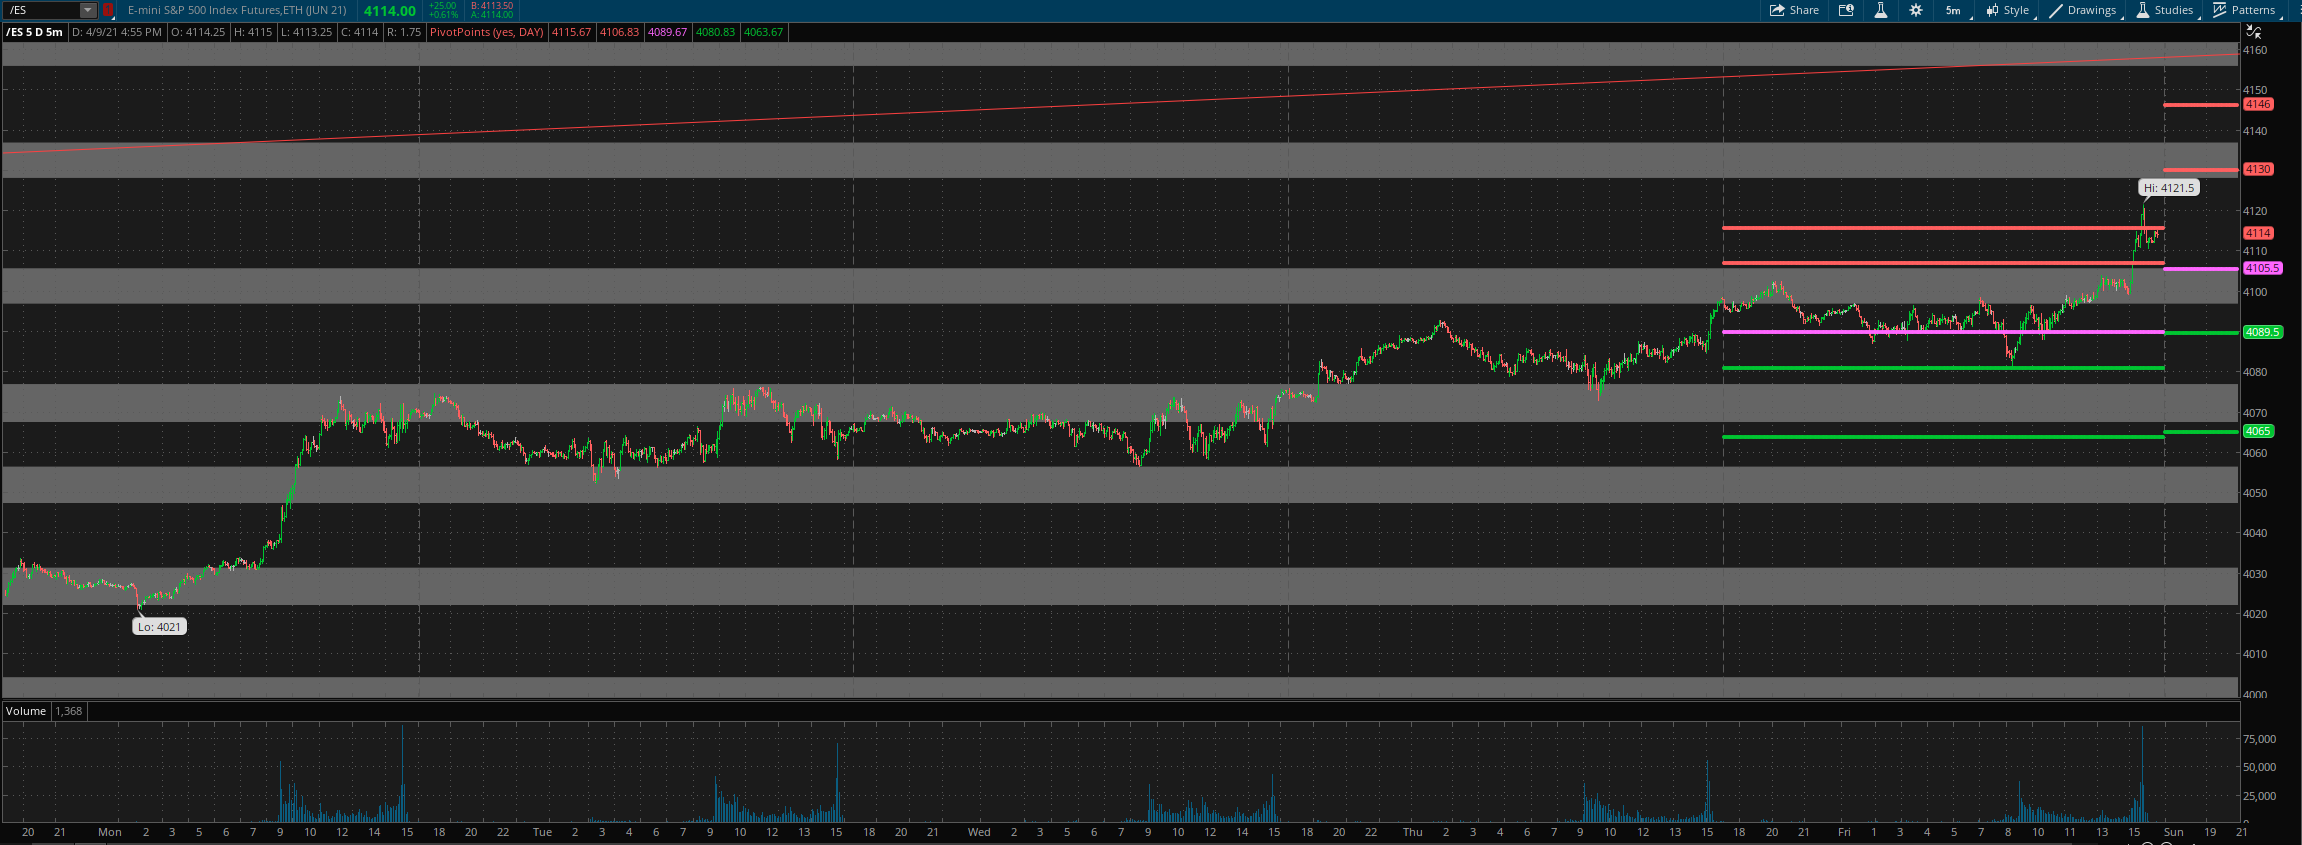Click the 4106.83 pivot value
2302x845 pixels.
pyautogui.click(x=620, y=32)
